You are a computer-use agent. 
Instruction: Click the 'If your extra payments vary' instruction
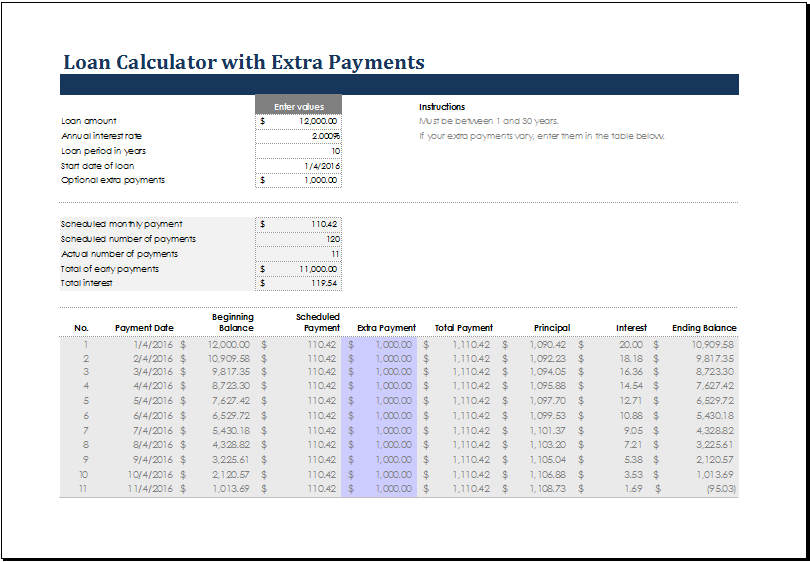click(542, 136)
